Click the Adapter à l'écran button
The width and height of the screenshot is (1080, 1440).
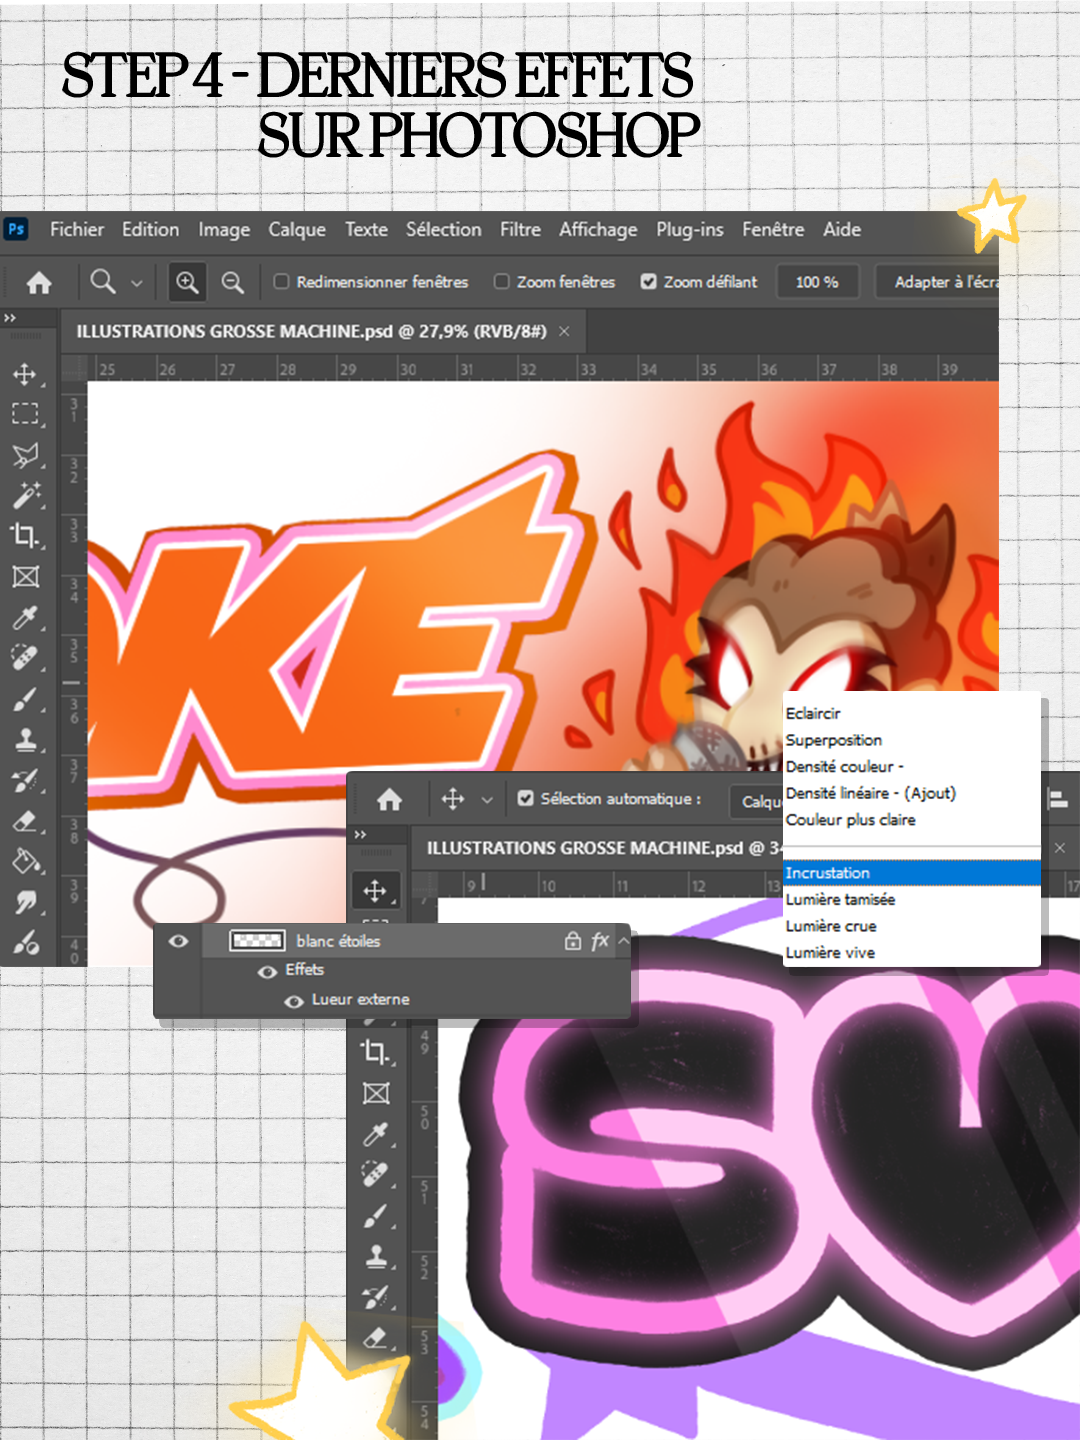pos(938,282)
